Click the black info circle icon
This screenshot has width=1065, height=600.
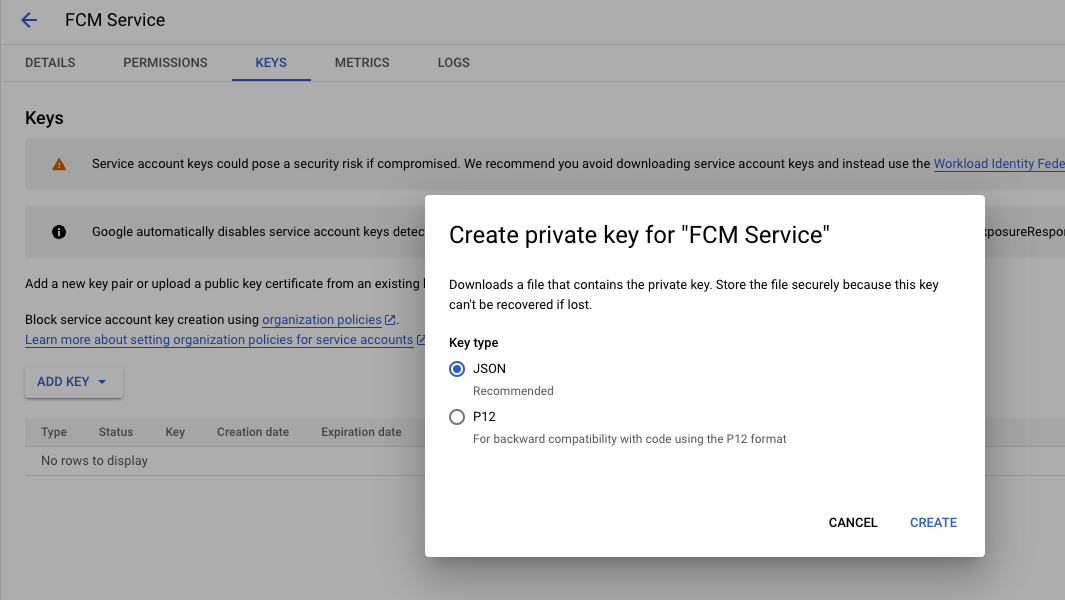[x=59, y=232]
